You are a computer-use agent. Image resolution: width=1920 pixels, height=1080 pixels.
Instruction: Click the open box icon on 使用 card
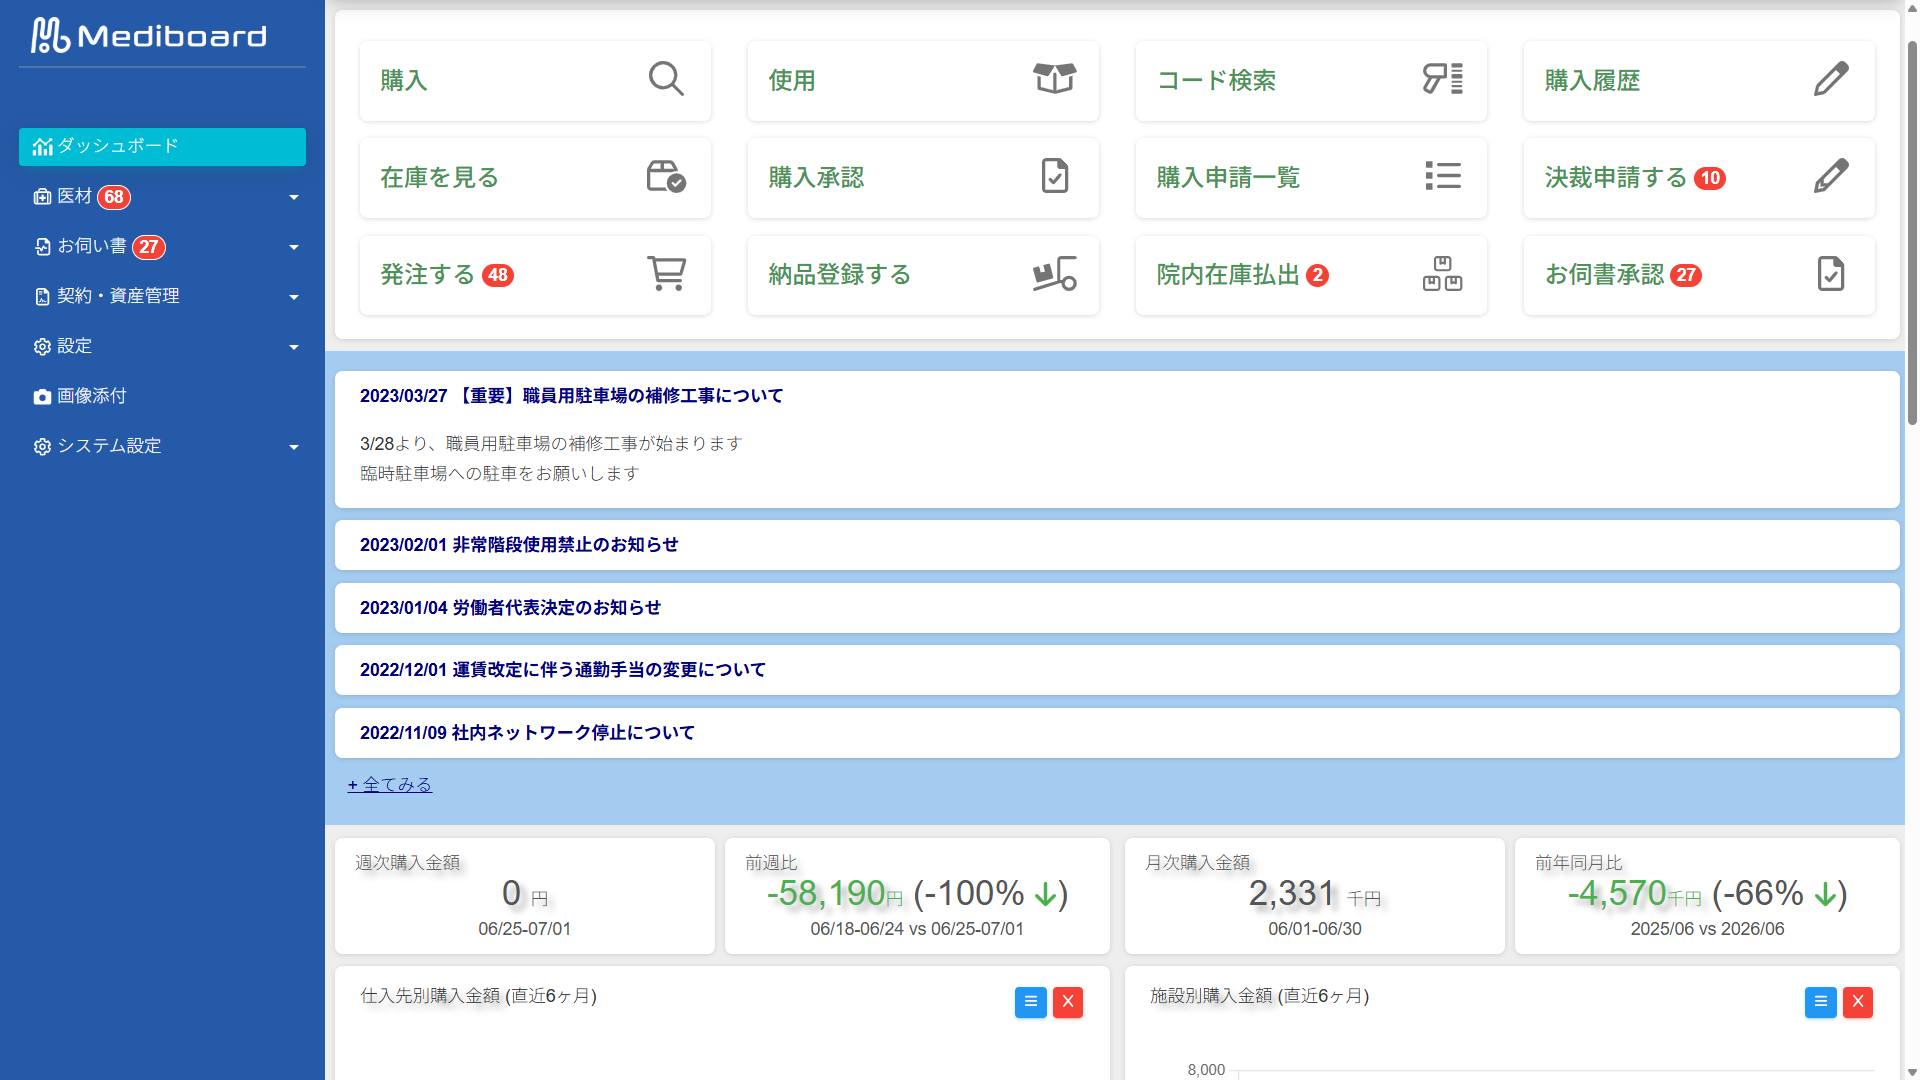coord(1054,79)
